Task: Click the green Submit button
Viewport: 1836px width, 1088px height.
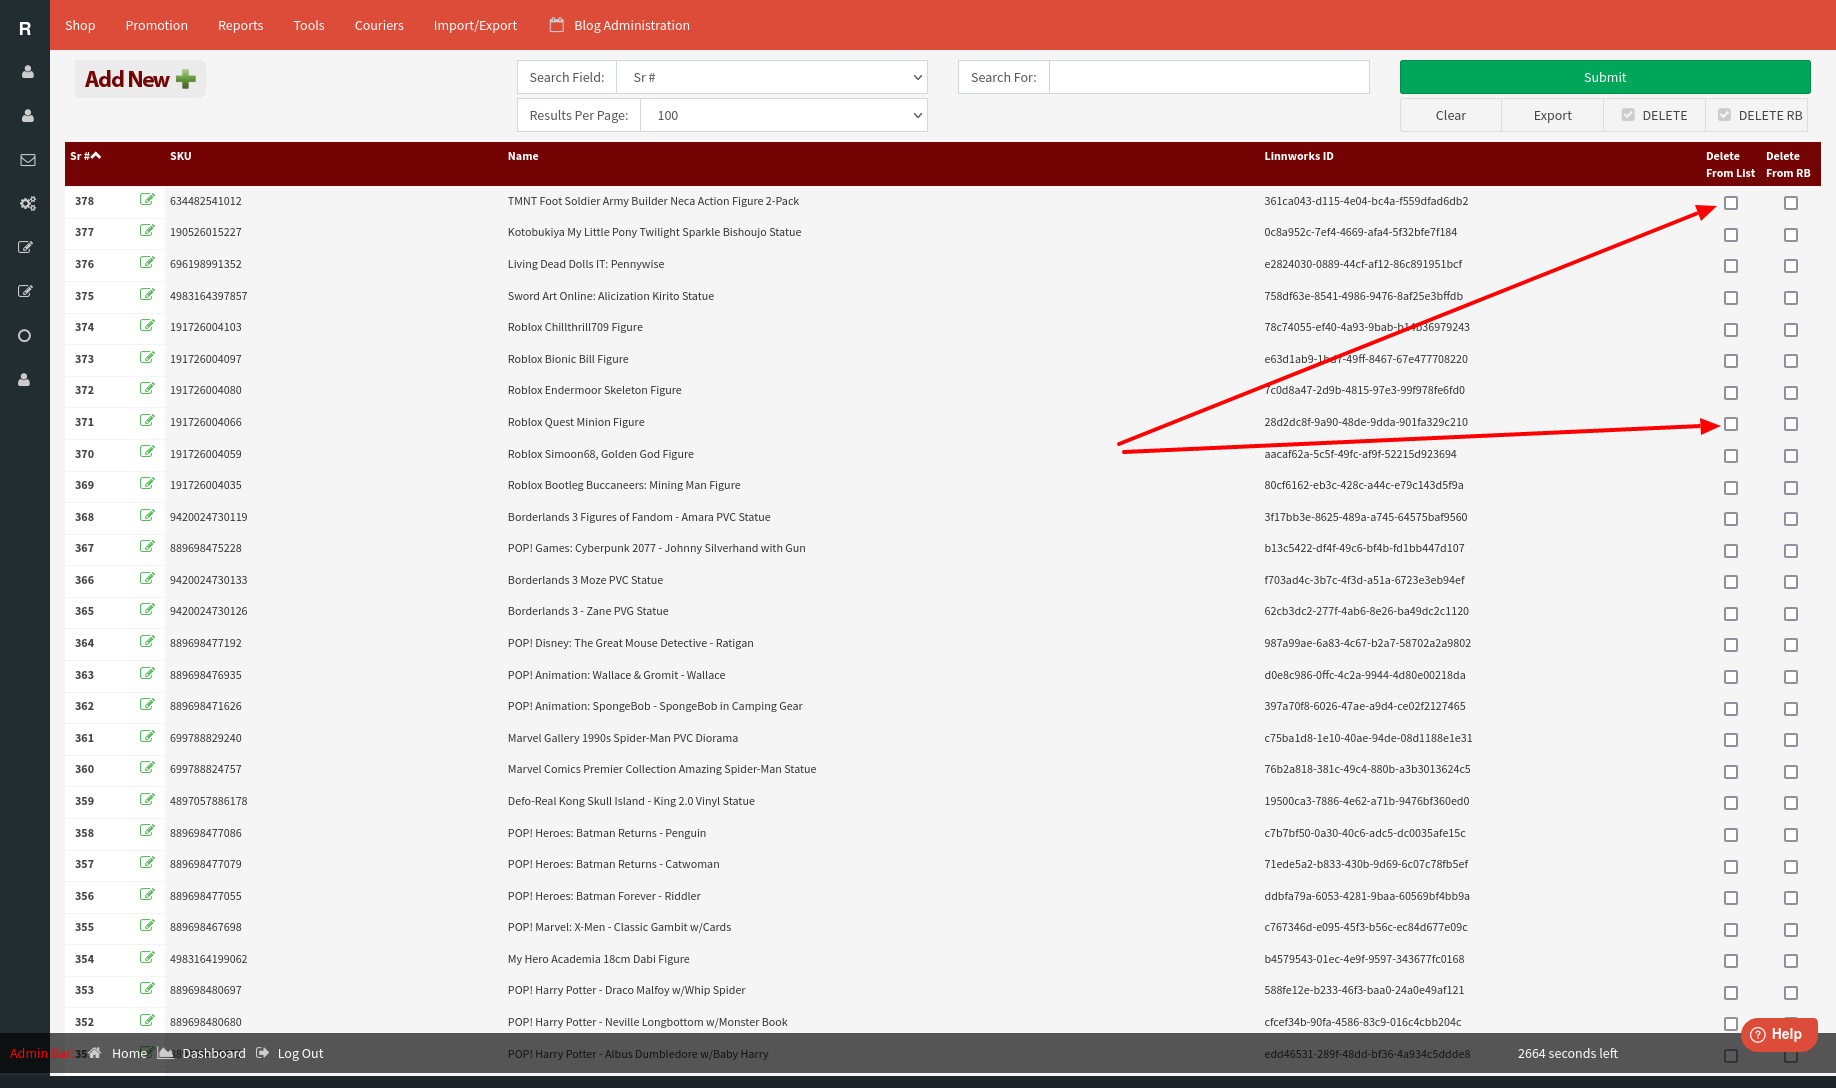Action: click(1605, 77)
